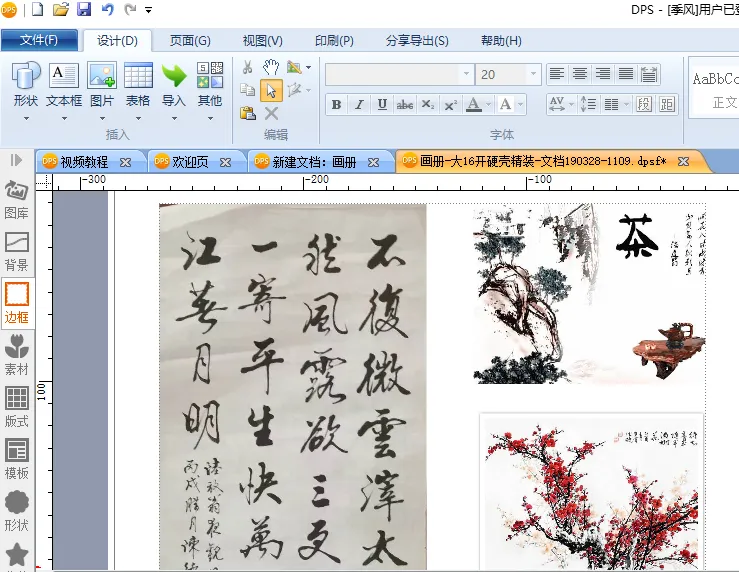This screenshot has height=572, width=739.
Task: Expand the font size dropdown
Action: tap(533, 74)
